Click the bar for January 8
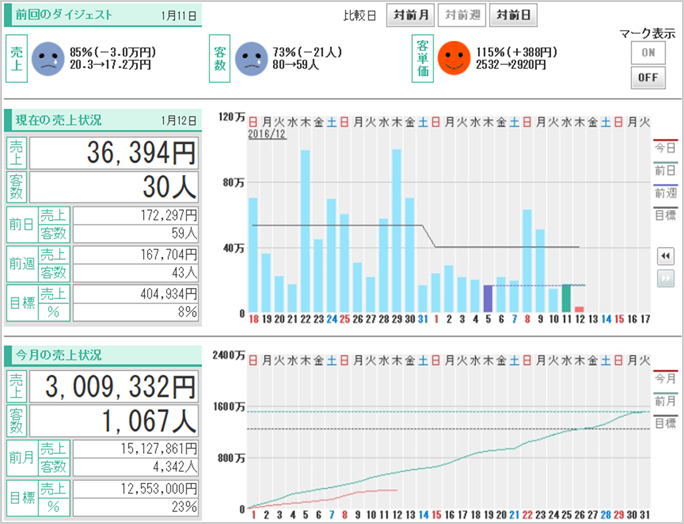 [527, 261]
